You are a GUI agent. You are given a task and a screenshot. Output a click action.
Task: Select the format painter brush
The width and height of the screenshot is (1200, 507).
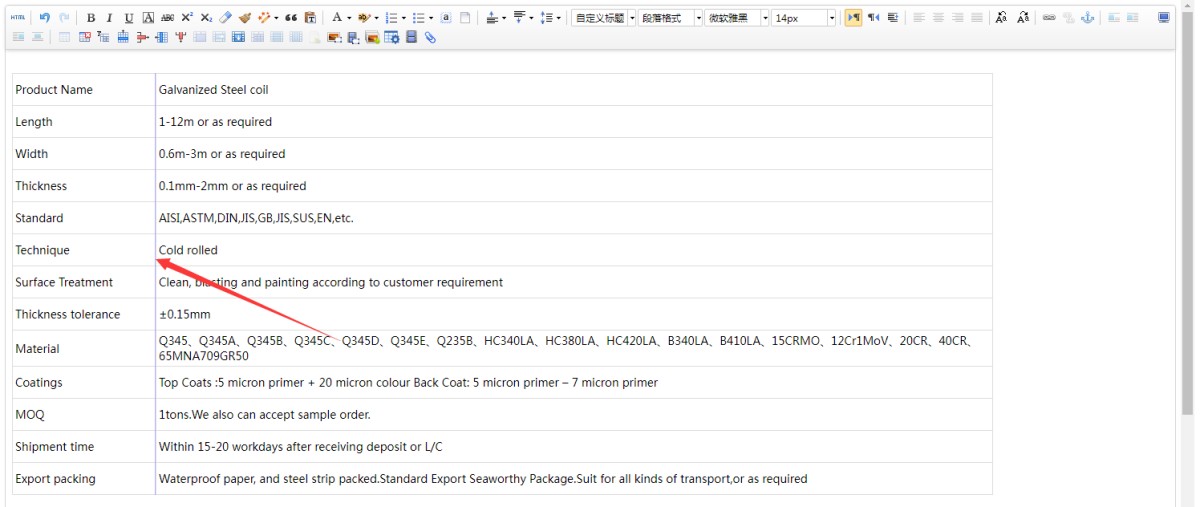tap(245, 18)
